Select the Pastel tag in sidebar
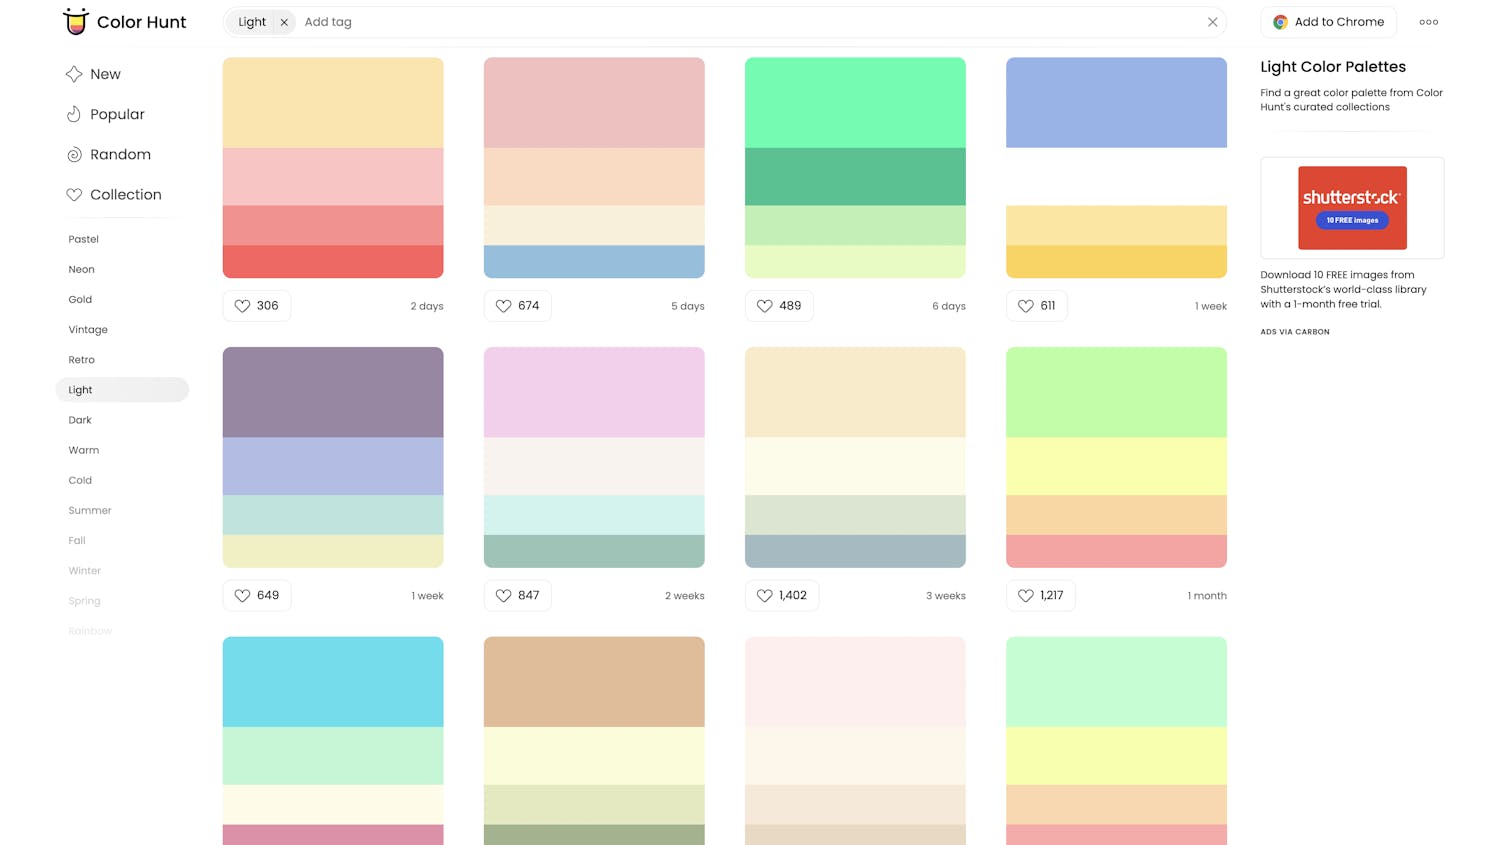The height and width of the screenshot is (845, 1500). (83, 239)
